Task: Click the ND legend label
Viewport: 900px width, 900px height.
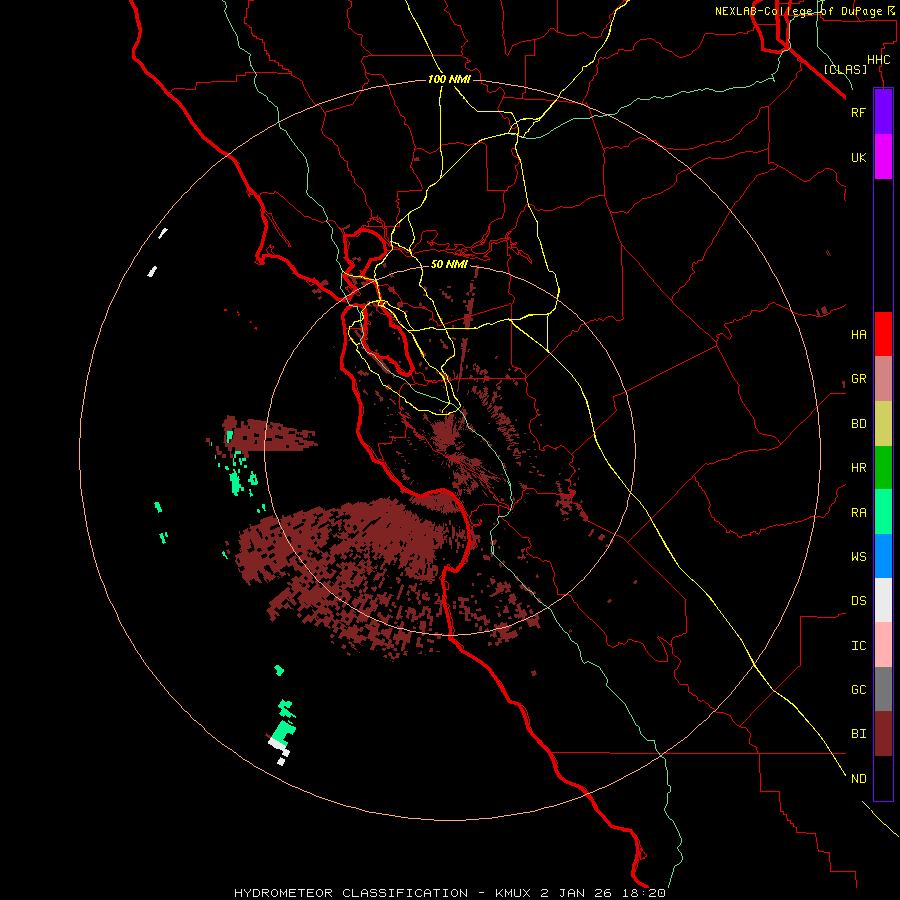Action: 858,779
